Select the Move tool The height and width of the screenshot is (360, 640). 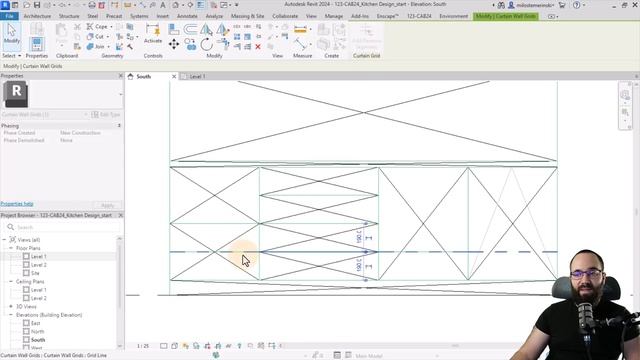pos(174,44)
